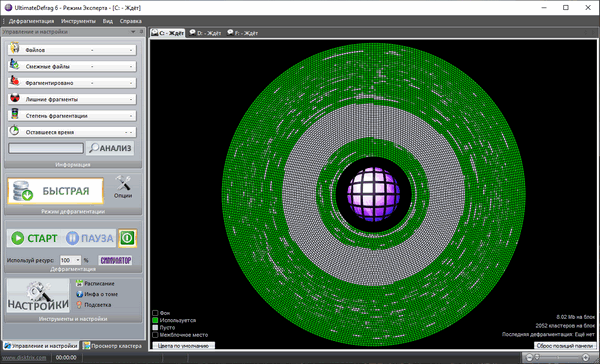Image resolution: width=600 pixels, height=364 pixels.
Task: Toggle the green Используется legend box
Action: [x=155, y=320]
